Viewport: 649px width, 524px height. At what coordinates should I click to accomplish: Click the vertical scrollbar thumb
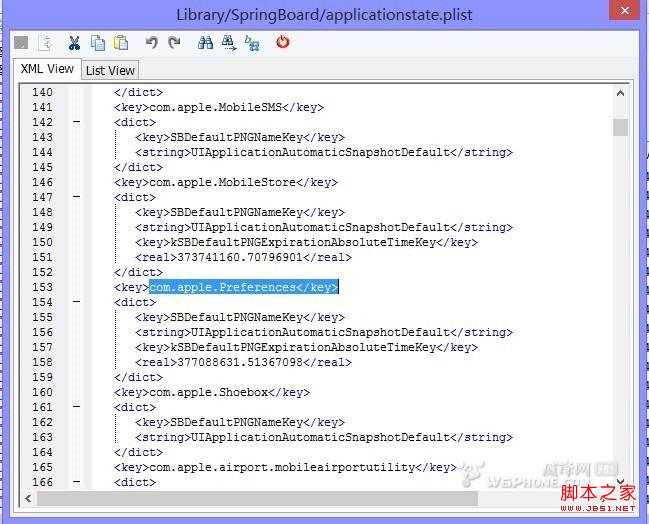pos(620,127)
